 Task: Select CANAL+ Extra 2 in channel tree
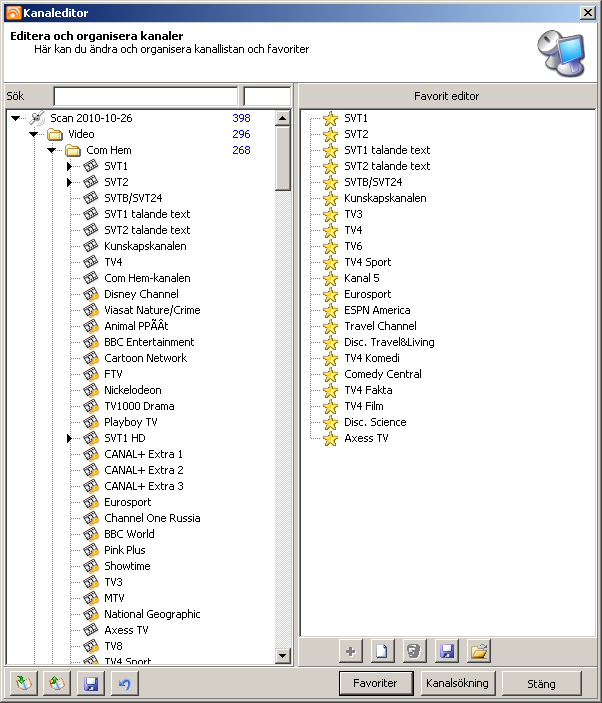[x=143, y=470]
